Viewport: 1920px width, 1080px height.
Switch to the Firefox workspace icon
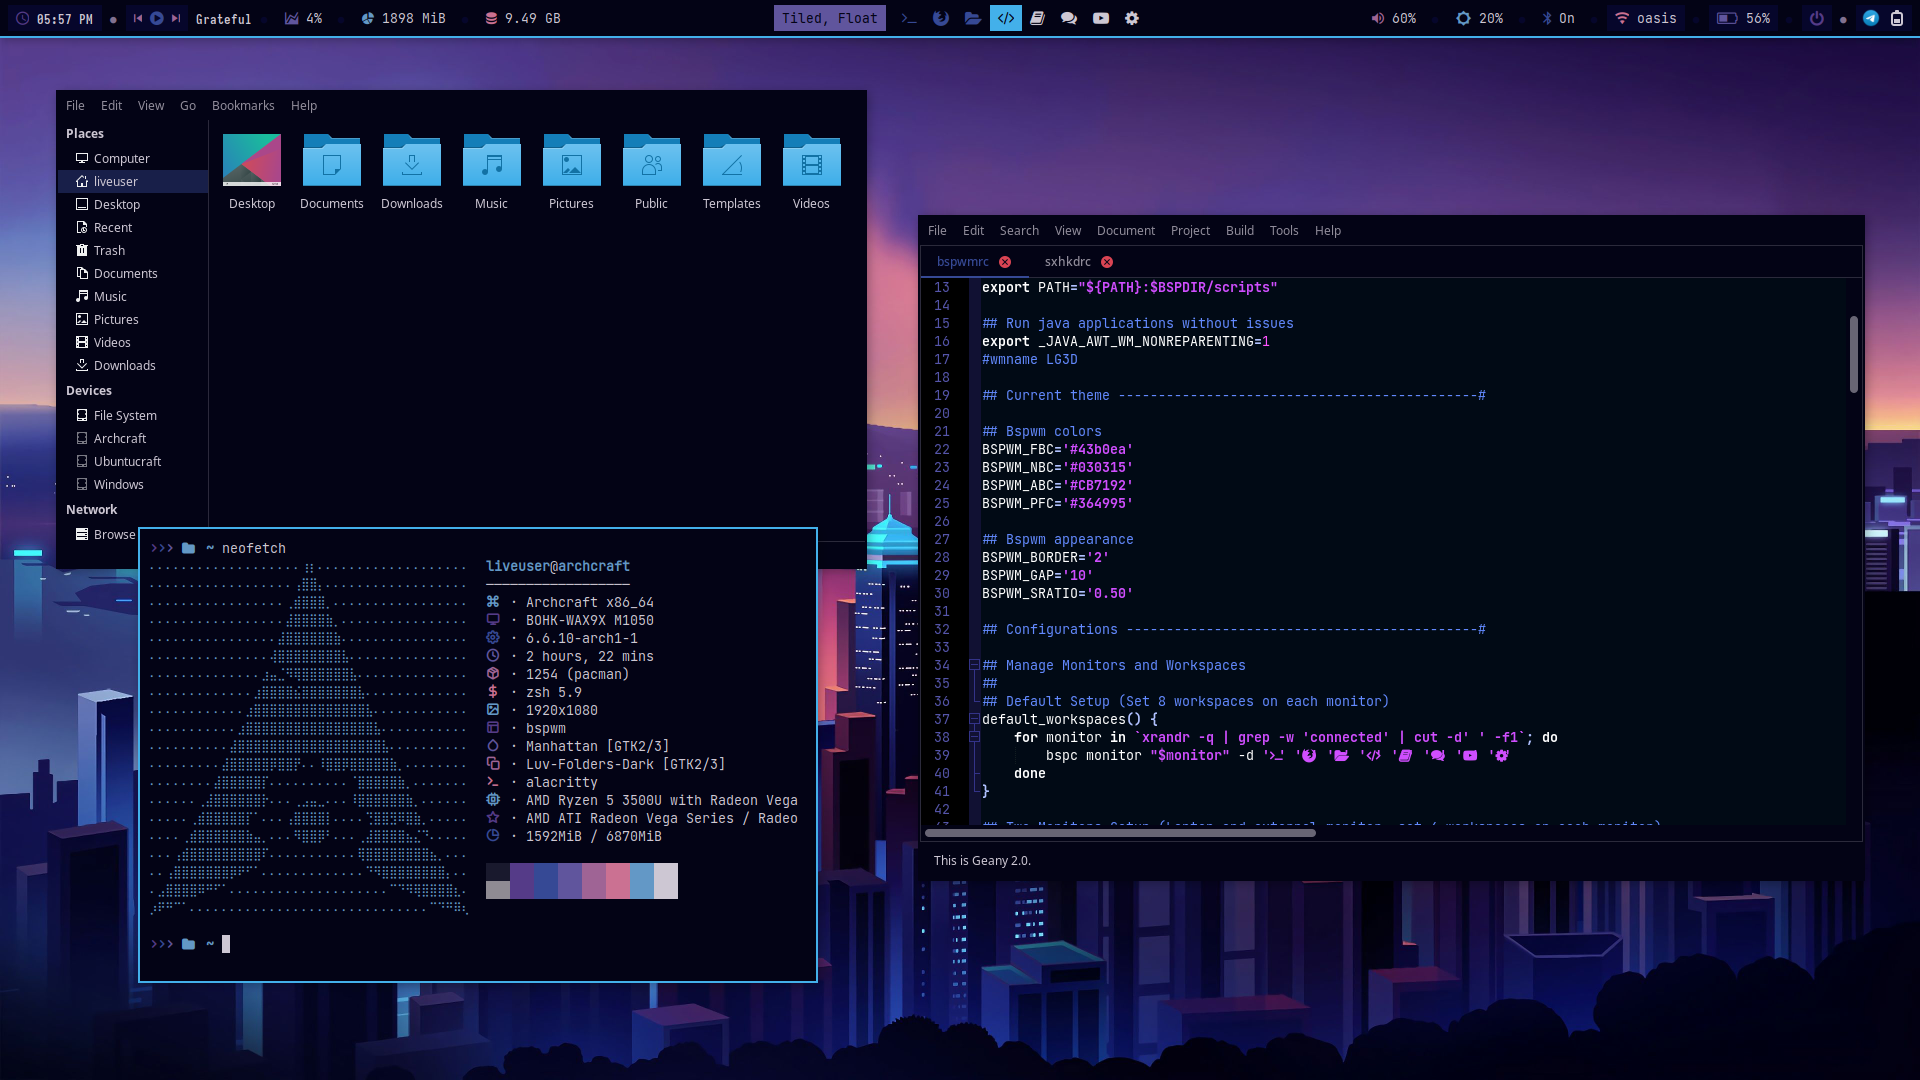point(940,18)
